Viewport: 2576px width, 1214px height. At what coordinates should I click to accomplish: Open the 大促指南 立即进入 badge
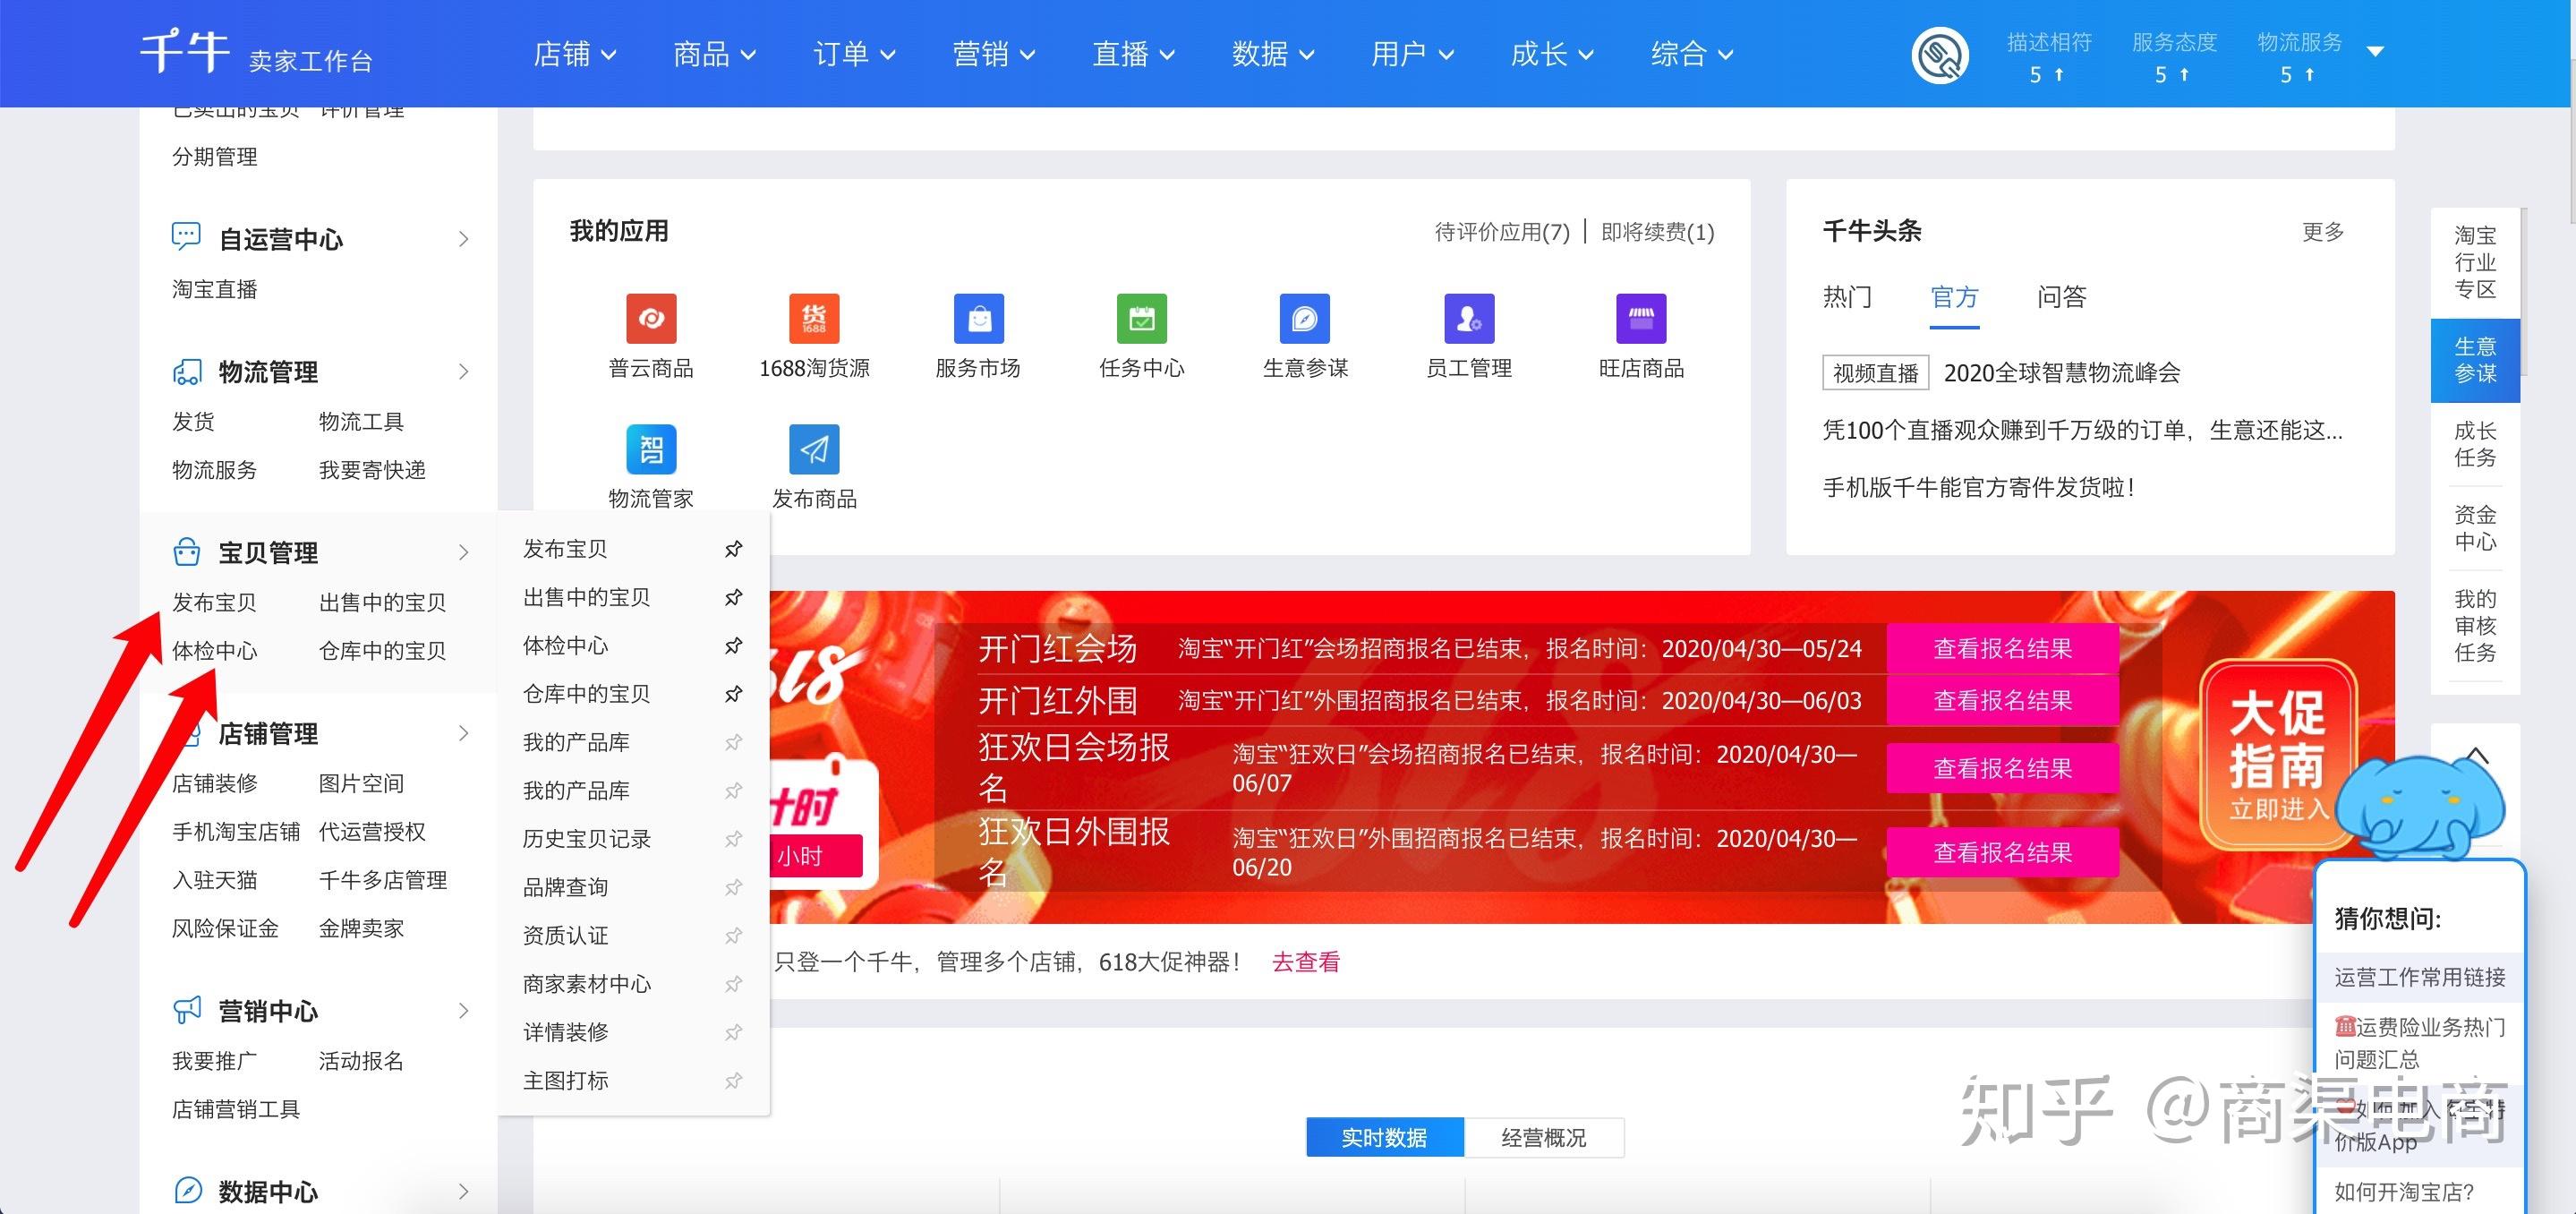pyautogui.click(x=2278, y=755)
